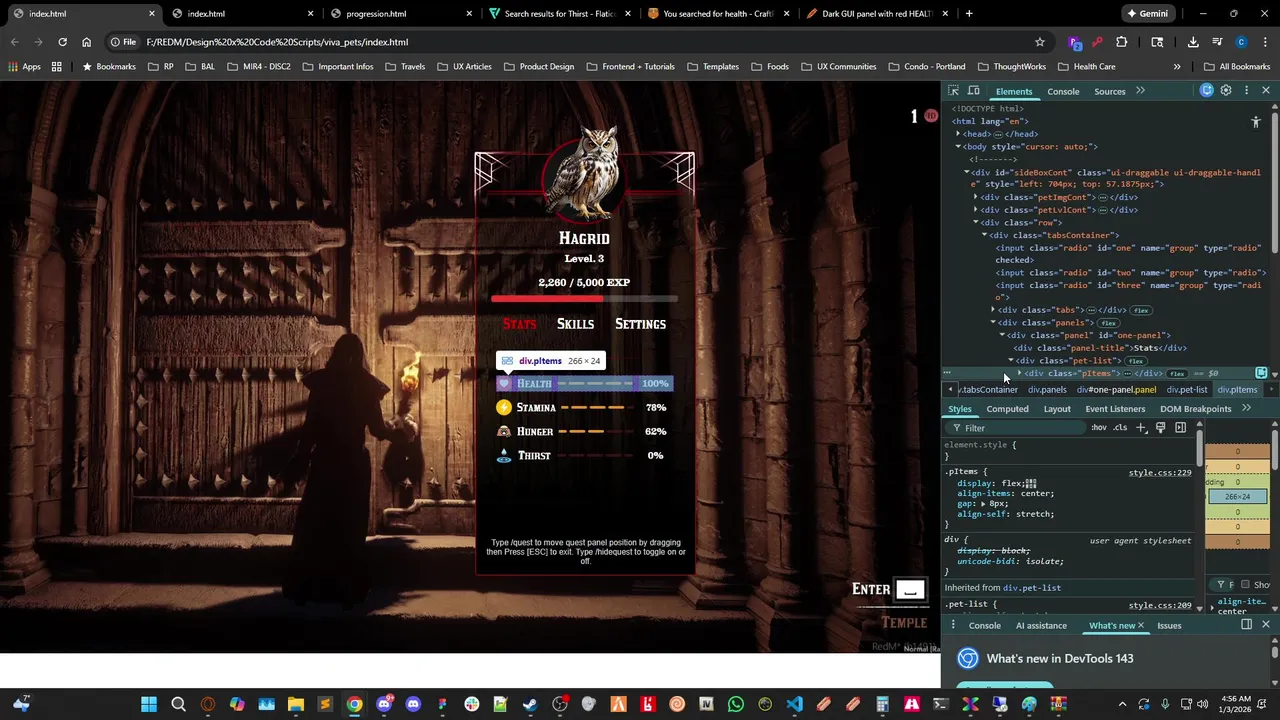This screenshot has width=1280, height=720.
Task: Click the health heart icon in pet stats
Action: [504, 383]
